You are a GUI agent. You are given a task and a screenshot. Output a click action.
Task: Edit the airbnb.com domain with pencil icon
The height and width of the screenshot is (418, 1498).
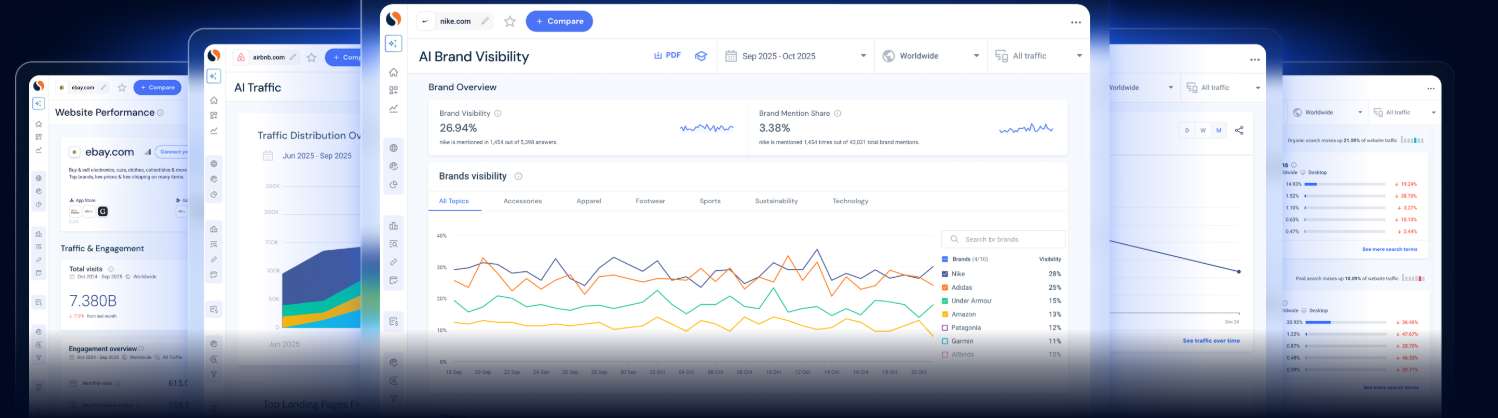point(294,57)
